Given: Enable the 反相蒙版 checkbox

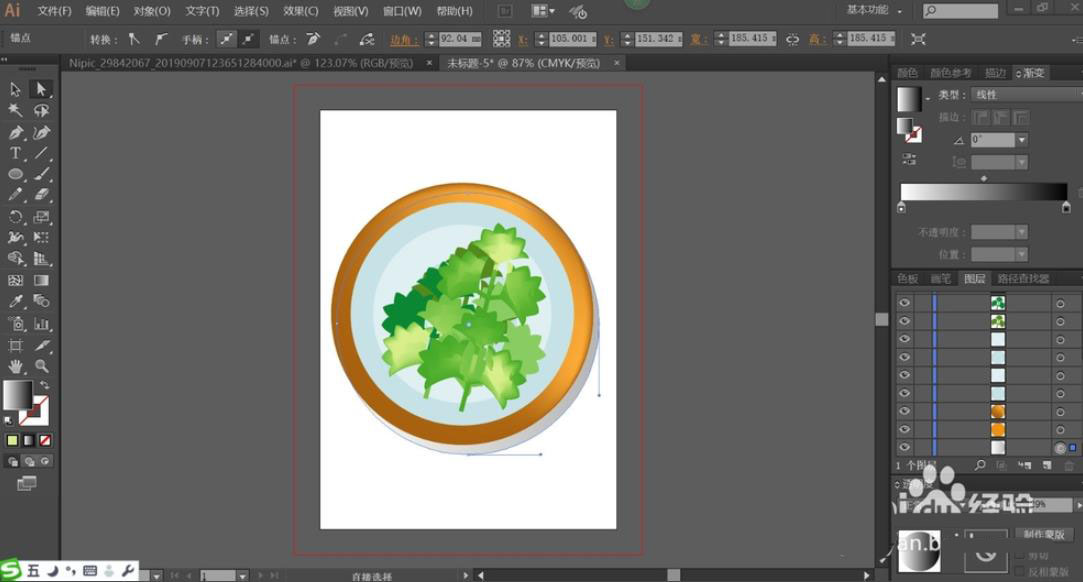Looking at the screenshot, I should pyautogui.click(x=1021, y=572).
